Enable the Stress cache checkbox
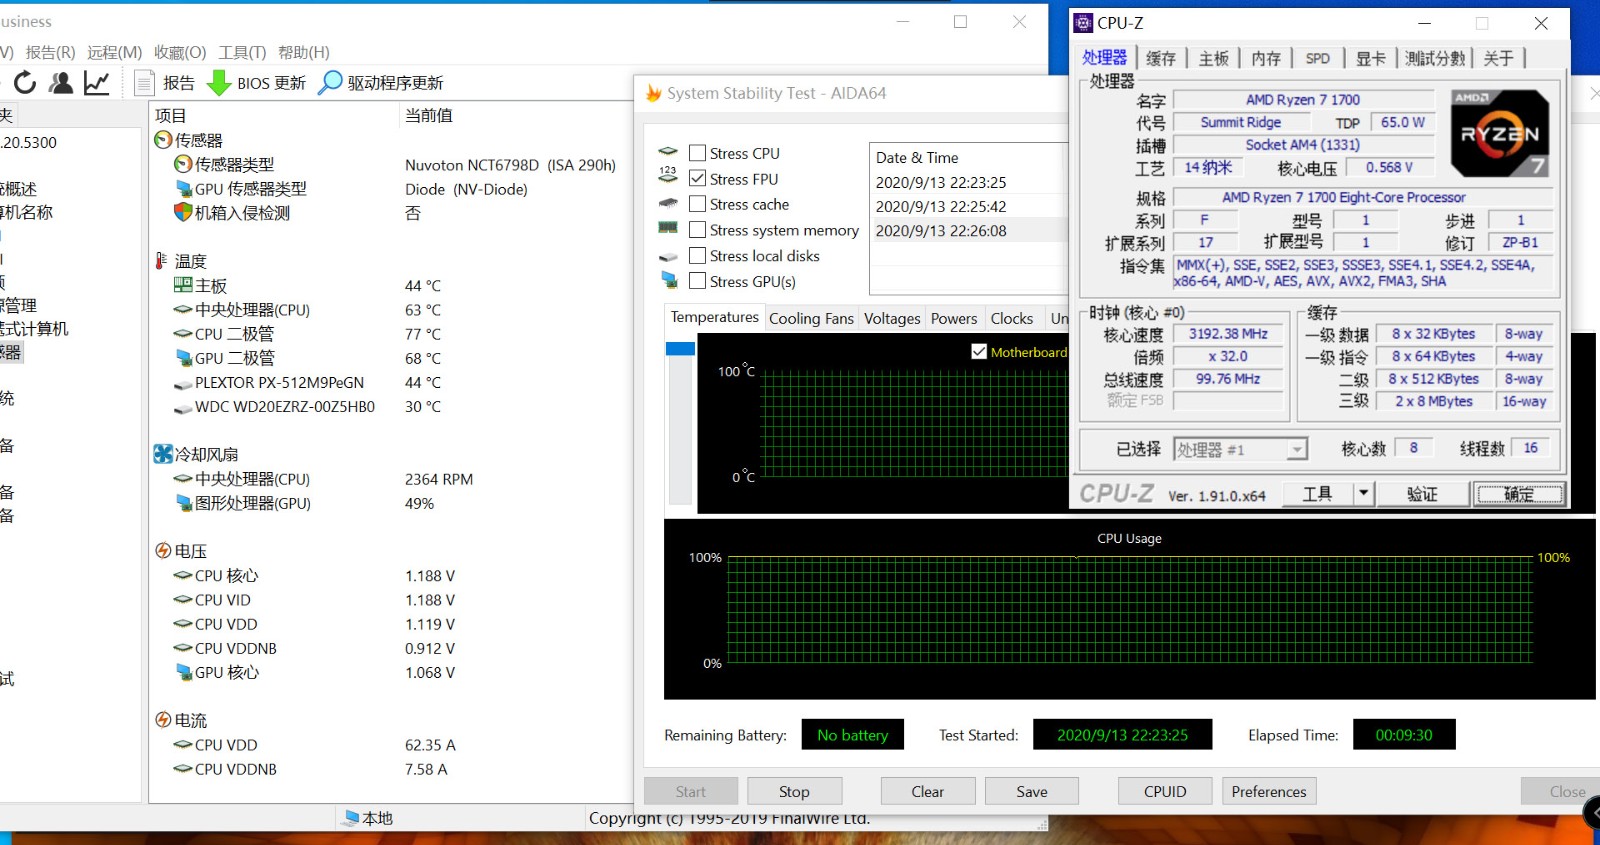Image resolution: width=1600 pixels, height=845 pixels. pos(698,204)
